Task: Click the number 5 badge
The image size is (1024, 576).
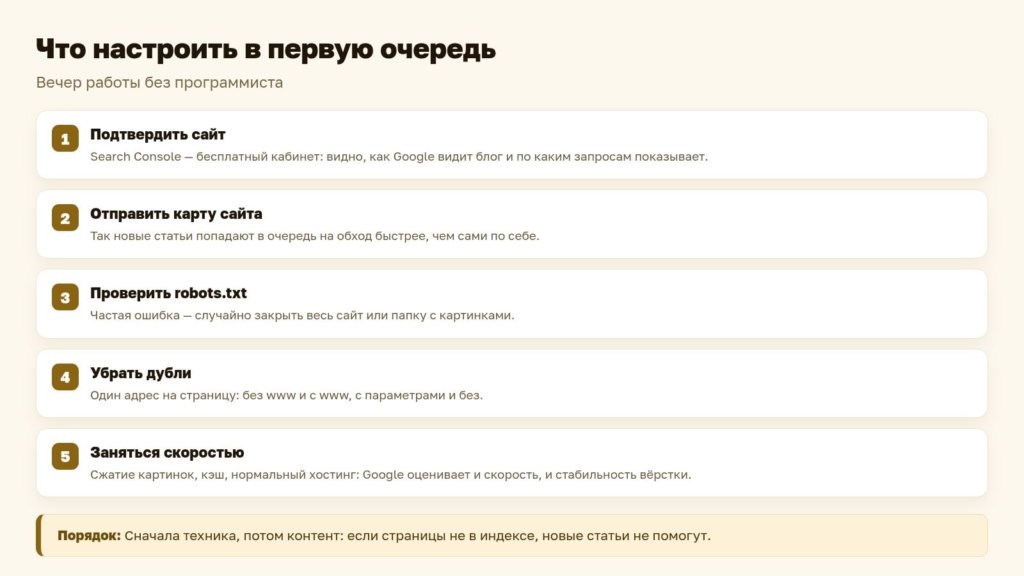Action: pyautogui.click(x=65, y=456)
